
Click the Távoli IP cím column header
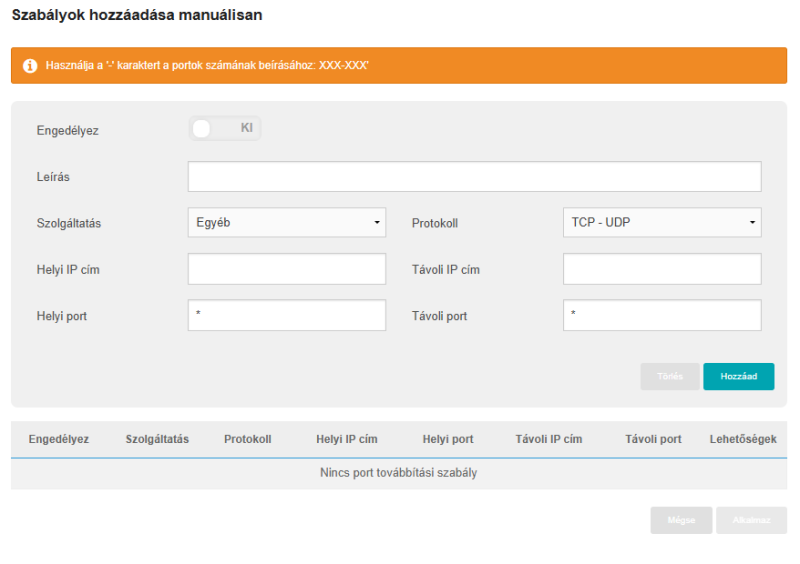click(x=548, y=439)
